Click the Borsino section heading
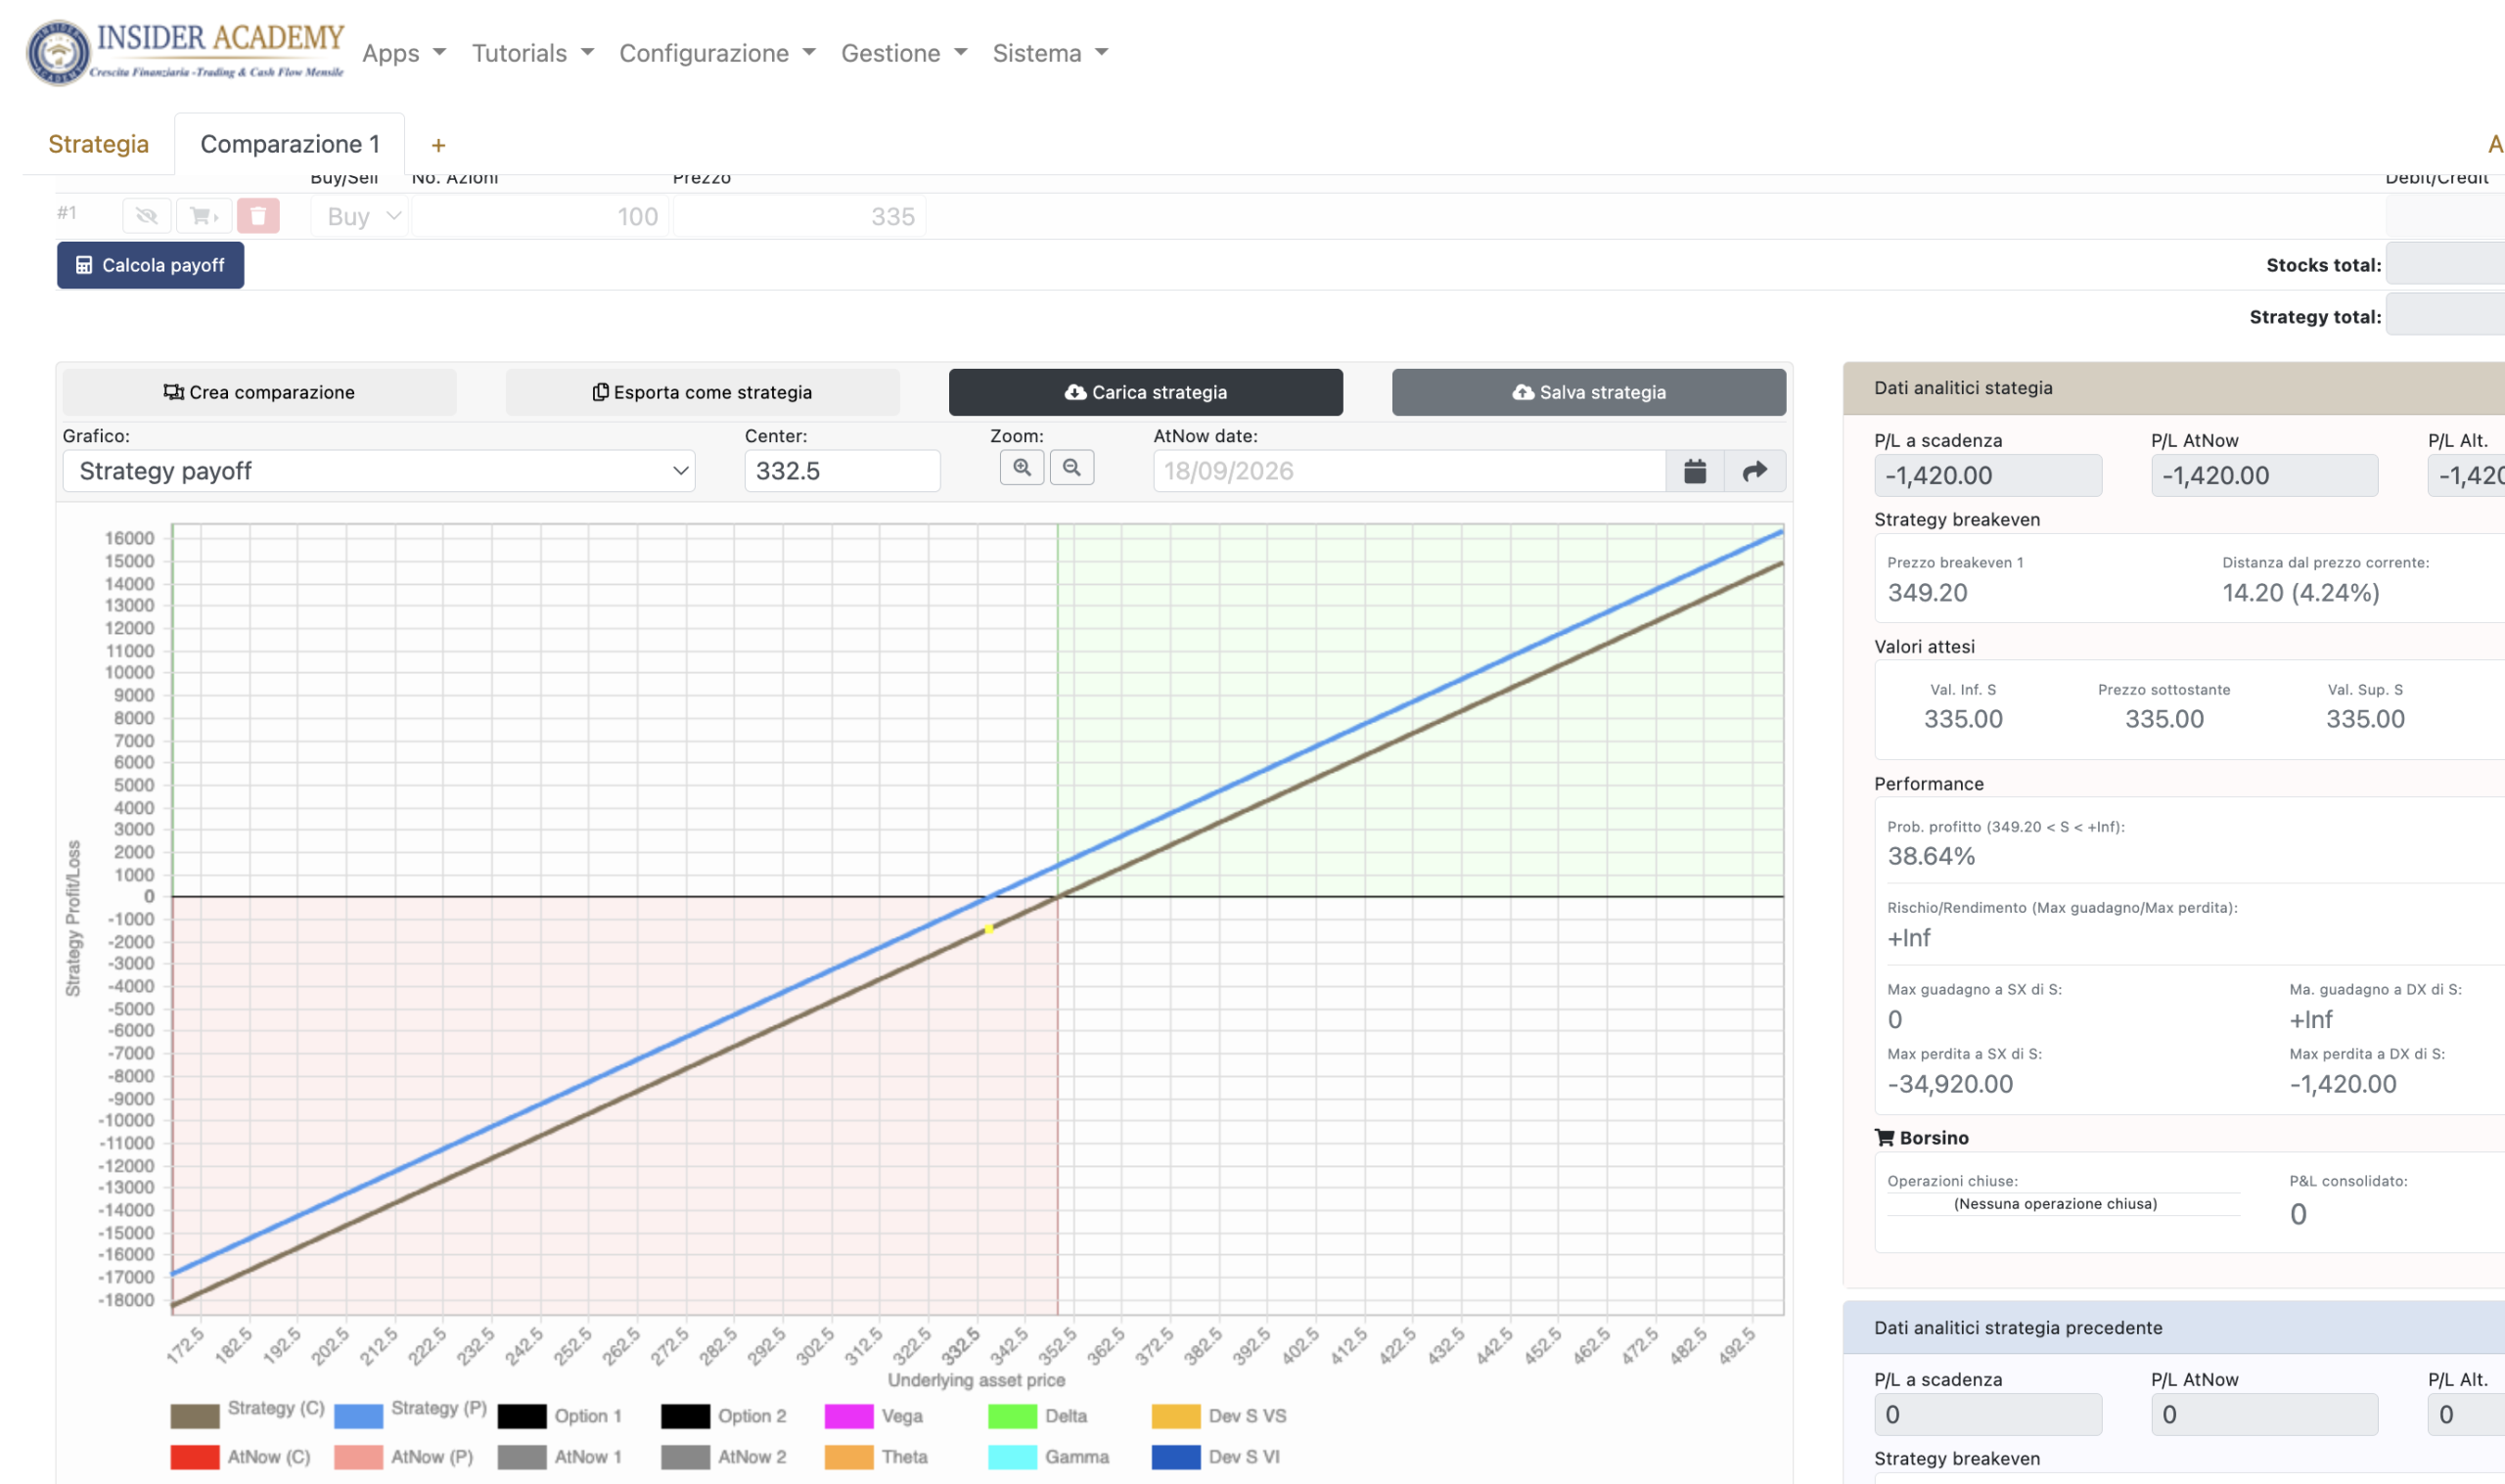2505x1484 pixels. pyautogui.click(x=1921, y=1138)
